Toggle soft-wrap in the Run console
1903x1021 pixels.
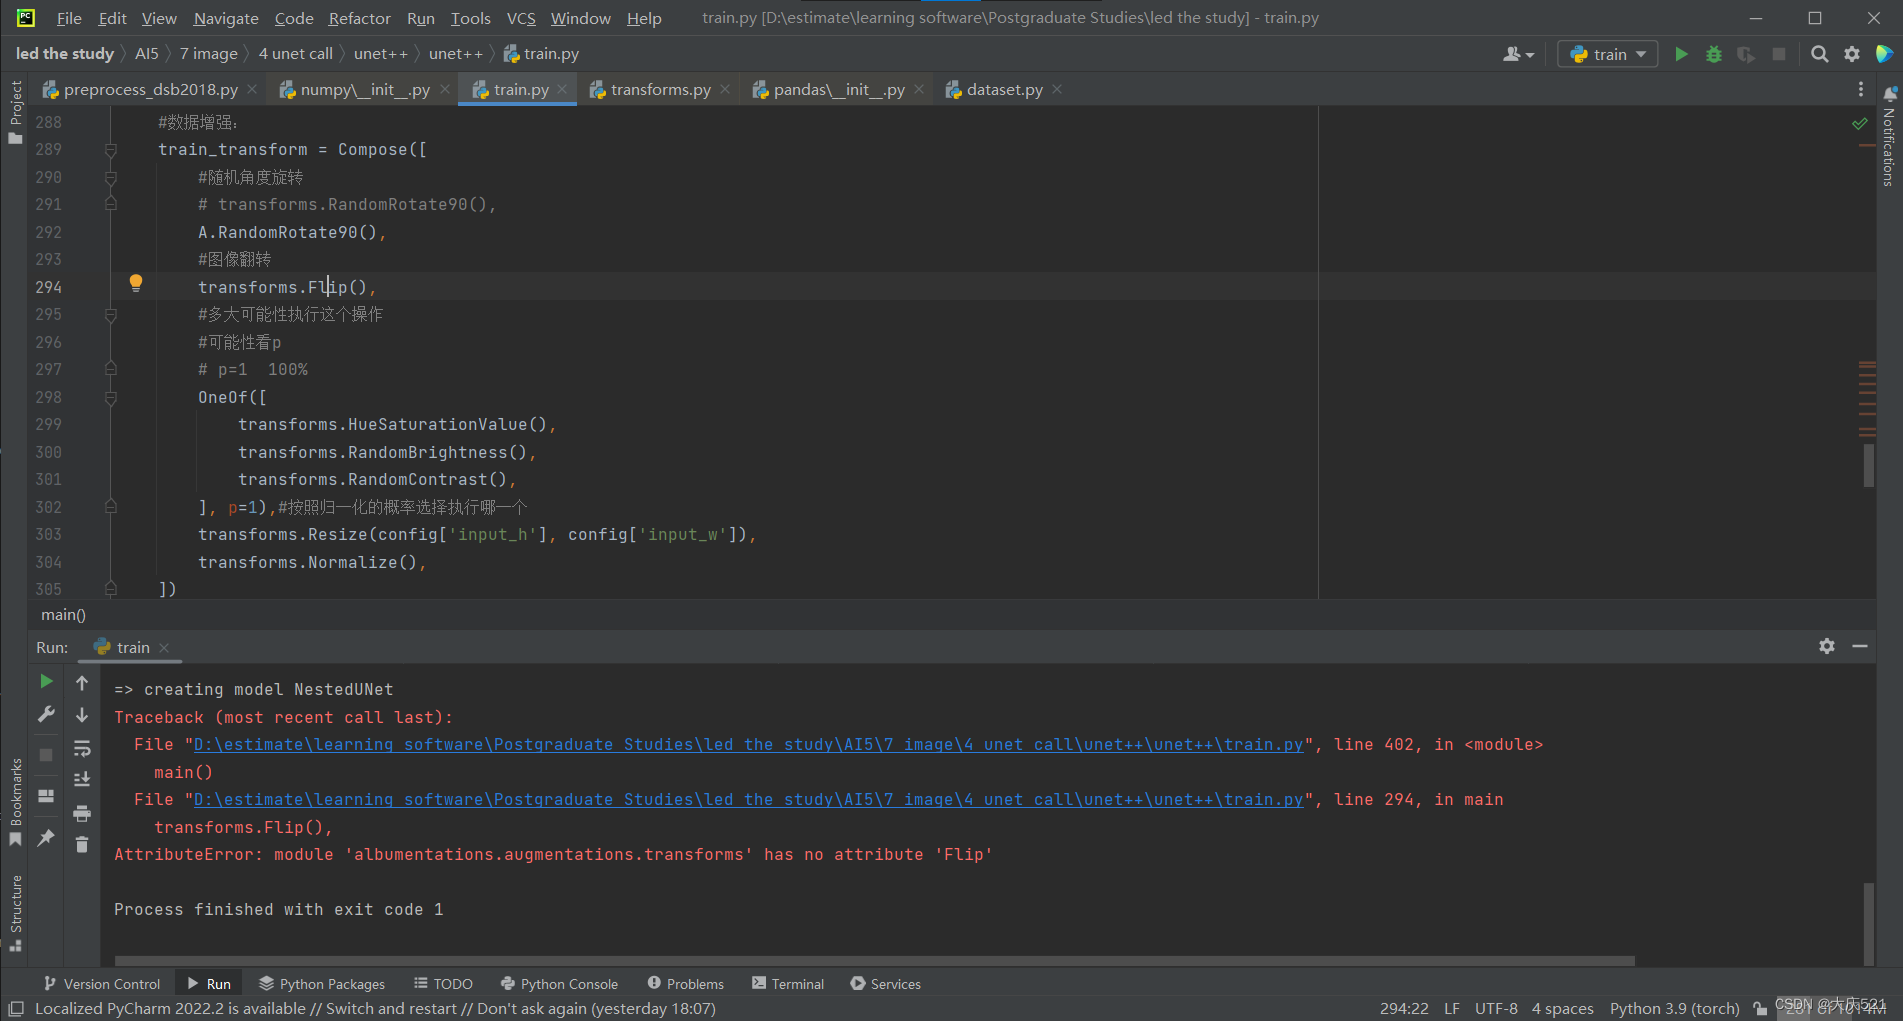(x=82, y=748)
